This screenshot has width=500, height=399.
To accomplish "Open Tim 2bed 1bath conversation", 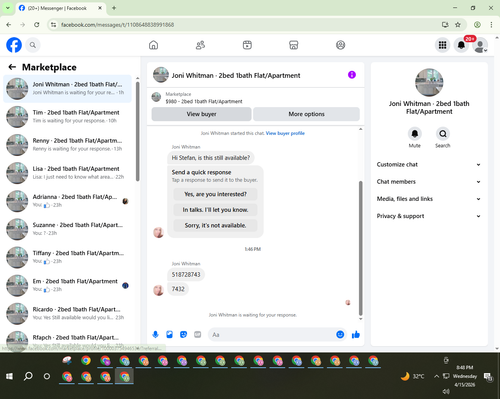I will click(x=67, y=117).
